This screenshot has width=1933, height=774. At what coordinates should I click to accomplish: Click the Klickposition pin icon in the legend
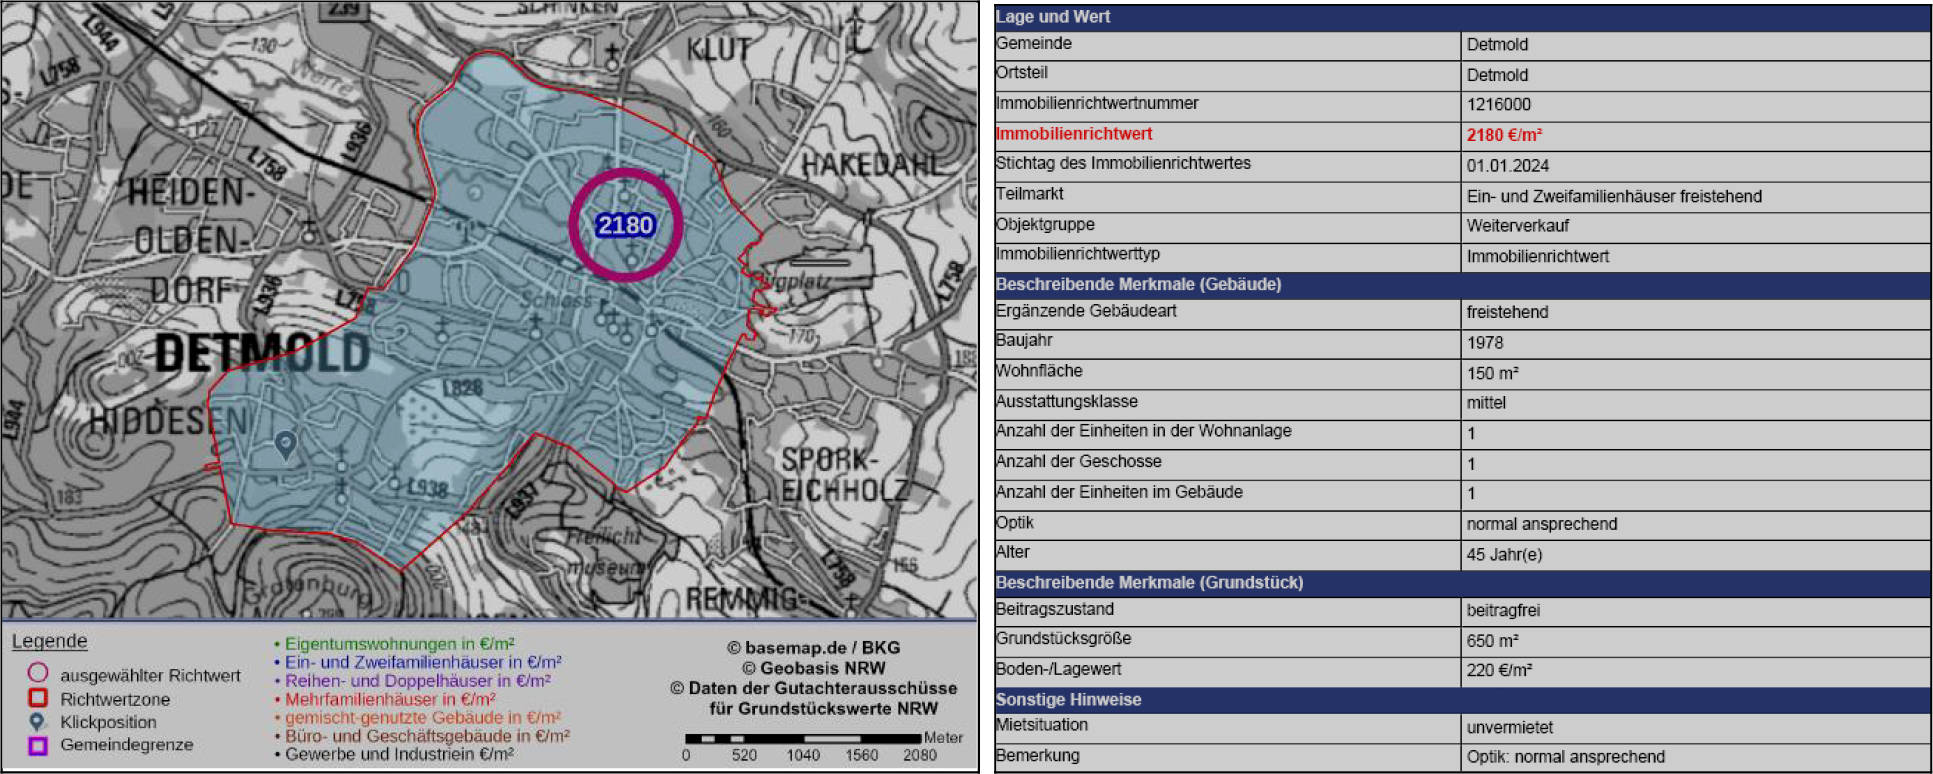[38, 721]
